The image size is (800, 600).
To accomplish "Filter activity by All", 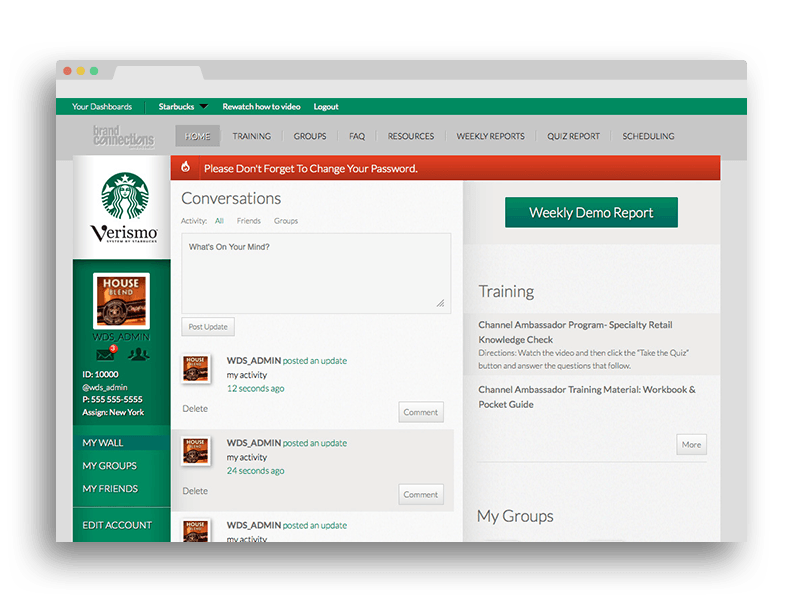I will click(x=219, y=221).
